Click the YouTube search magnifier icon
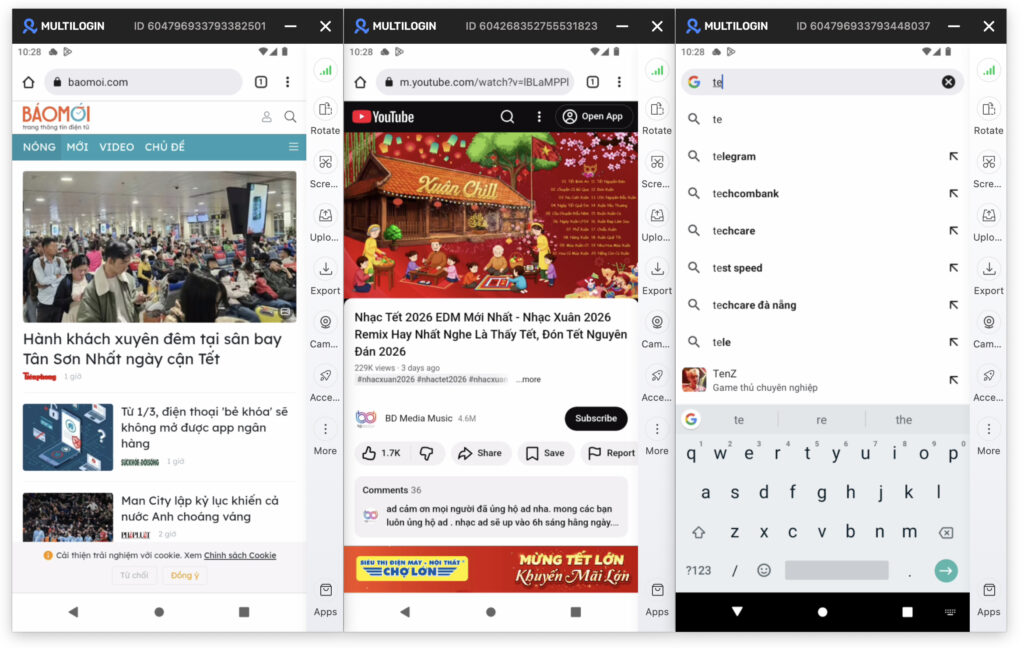Image resolution: width=1024 pixels, height=648 pixels. pyautogui.click(x=507, y=117)
